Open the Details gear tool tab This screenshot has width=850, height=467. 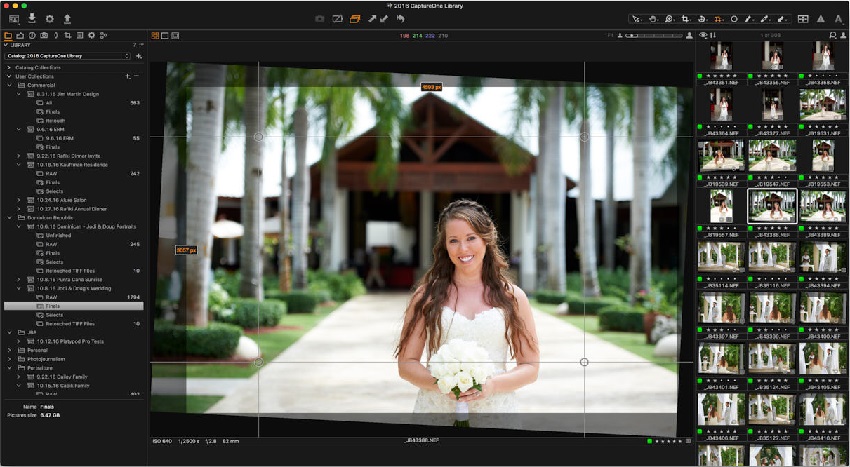coord(92,36)
